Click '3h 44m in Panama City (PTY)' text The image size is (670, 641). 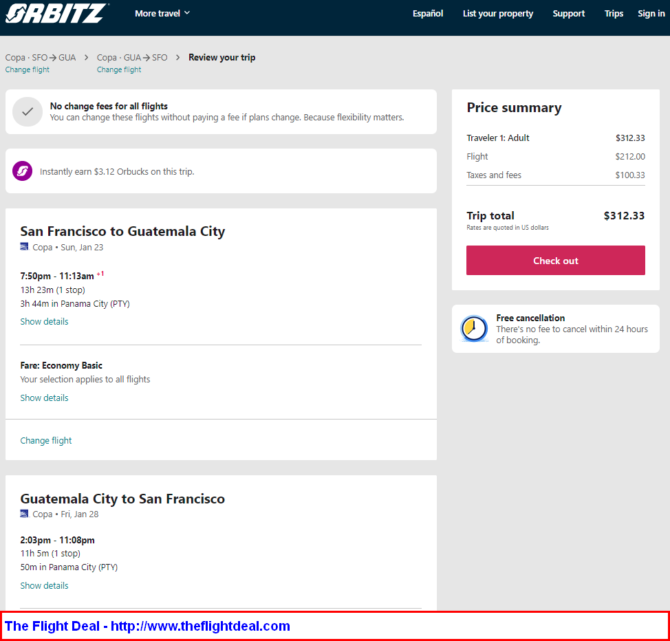coord(75,303)
